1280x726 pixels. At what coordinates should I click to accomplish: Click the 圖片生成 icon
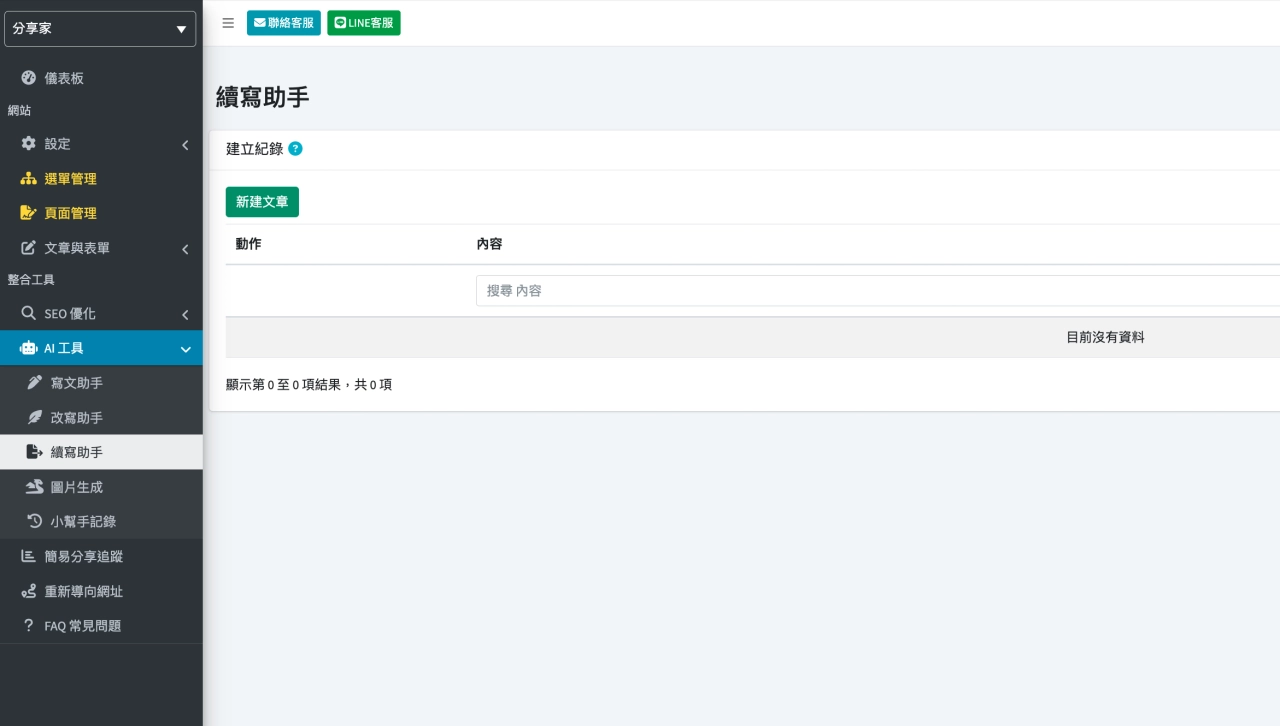click(35, 487)
